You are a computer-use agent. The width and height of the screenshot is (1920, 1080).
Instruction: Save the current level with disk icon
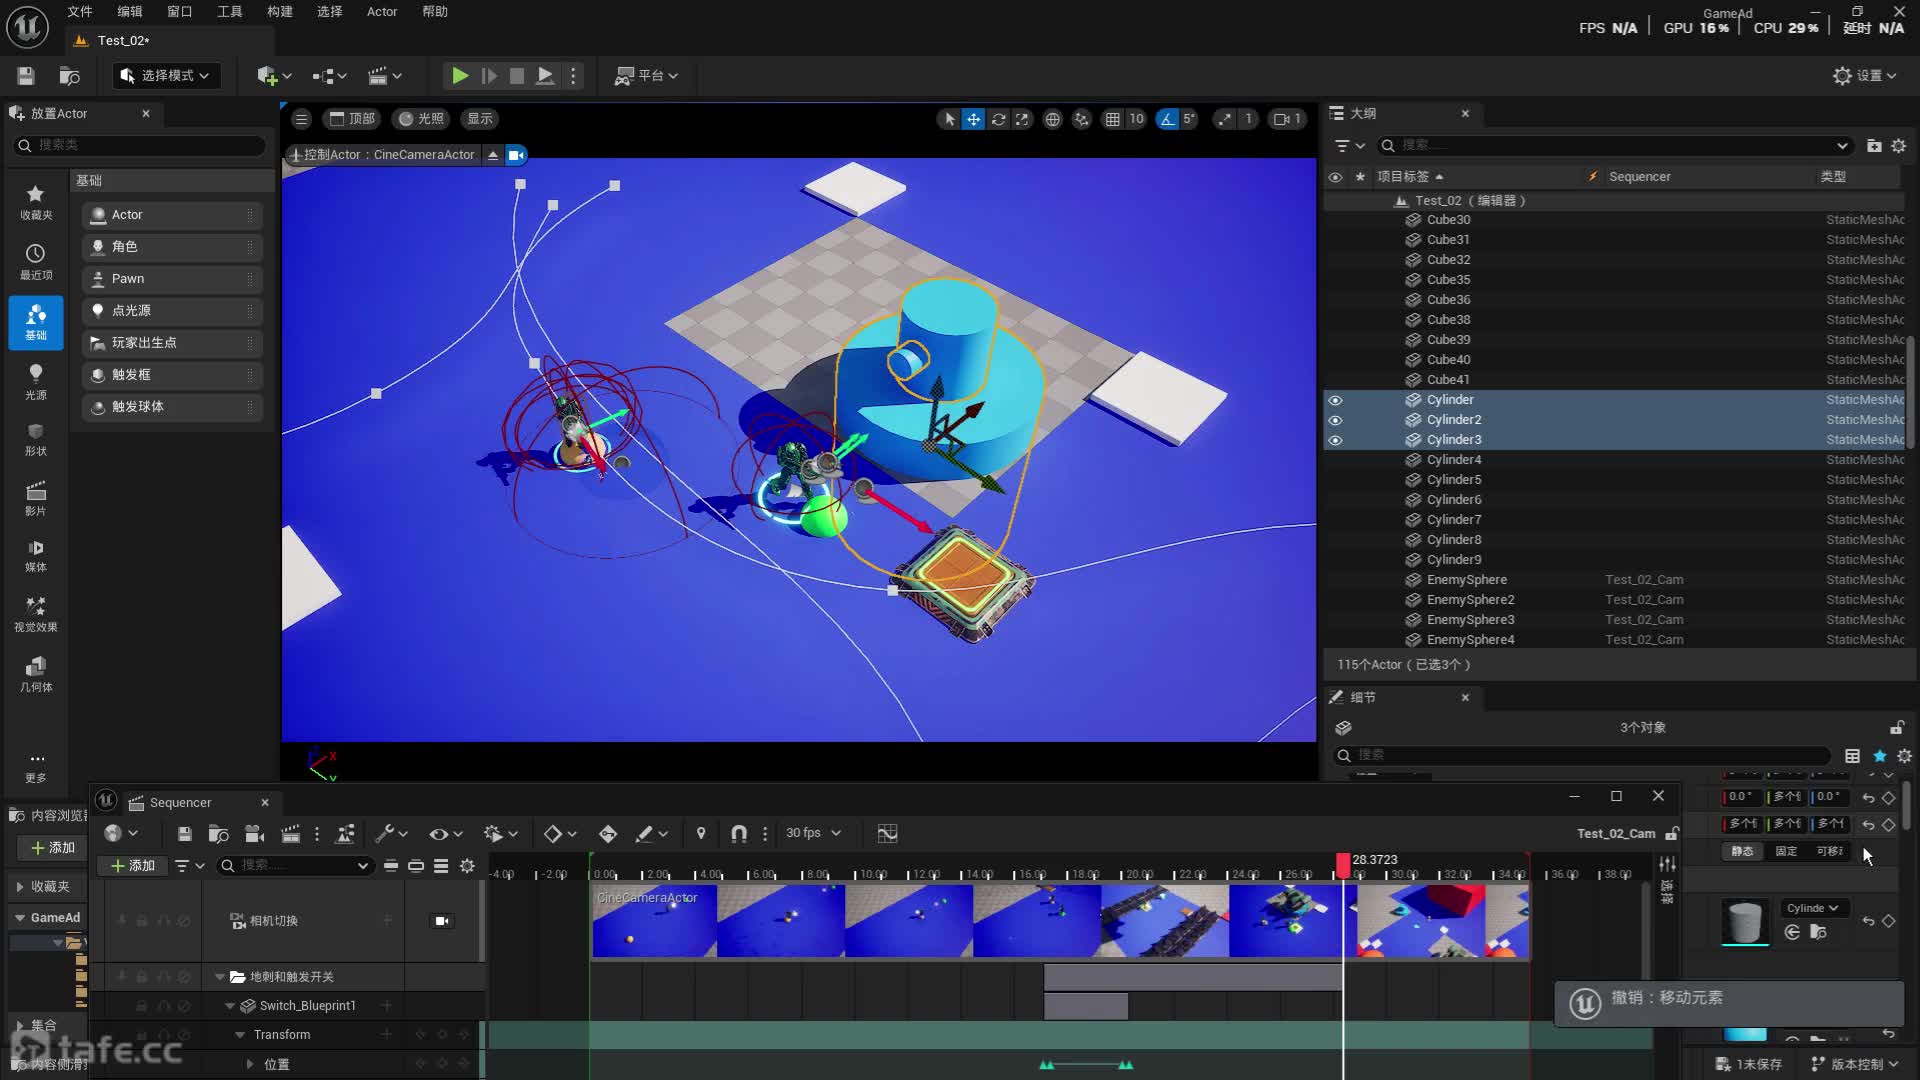point(26,76)
